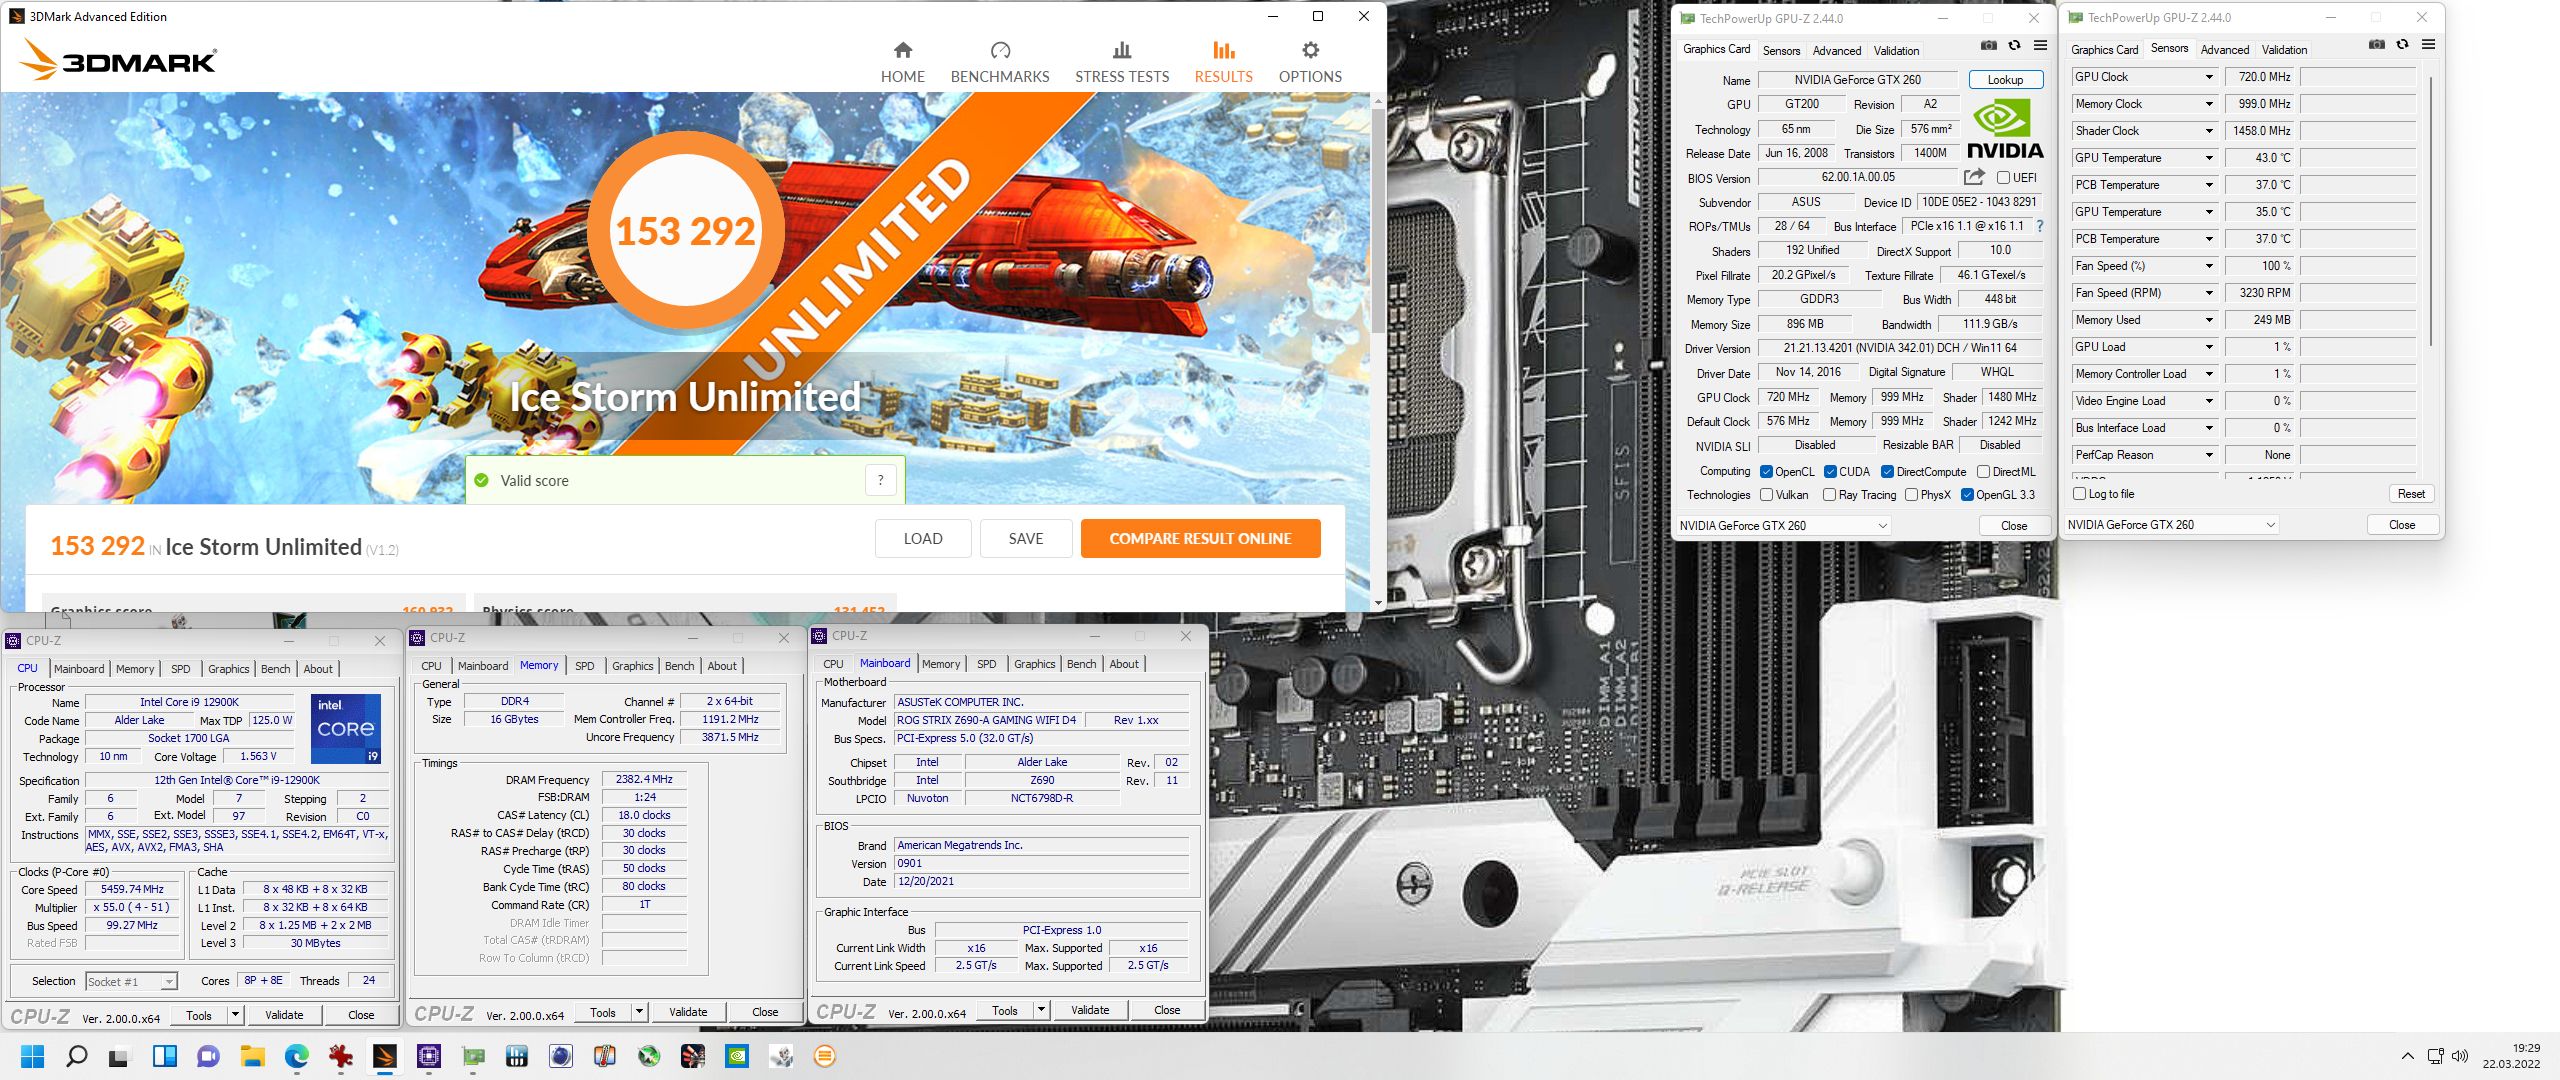Open 3DMark BENCHMARKS gauge icon
Image resolution: width=2560 pixels, height=1080 pixels.
coord(1000,50)
